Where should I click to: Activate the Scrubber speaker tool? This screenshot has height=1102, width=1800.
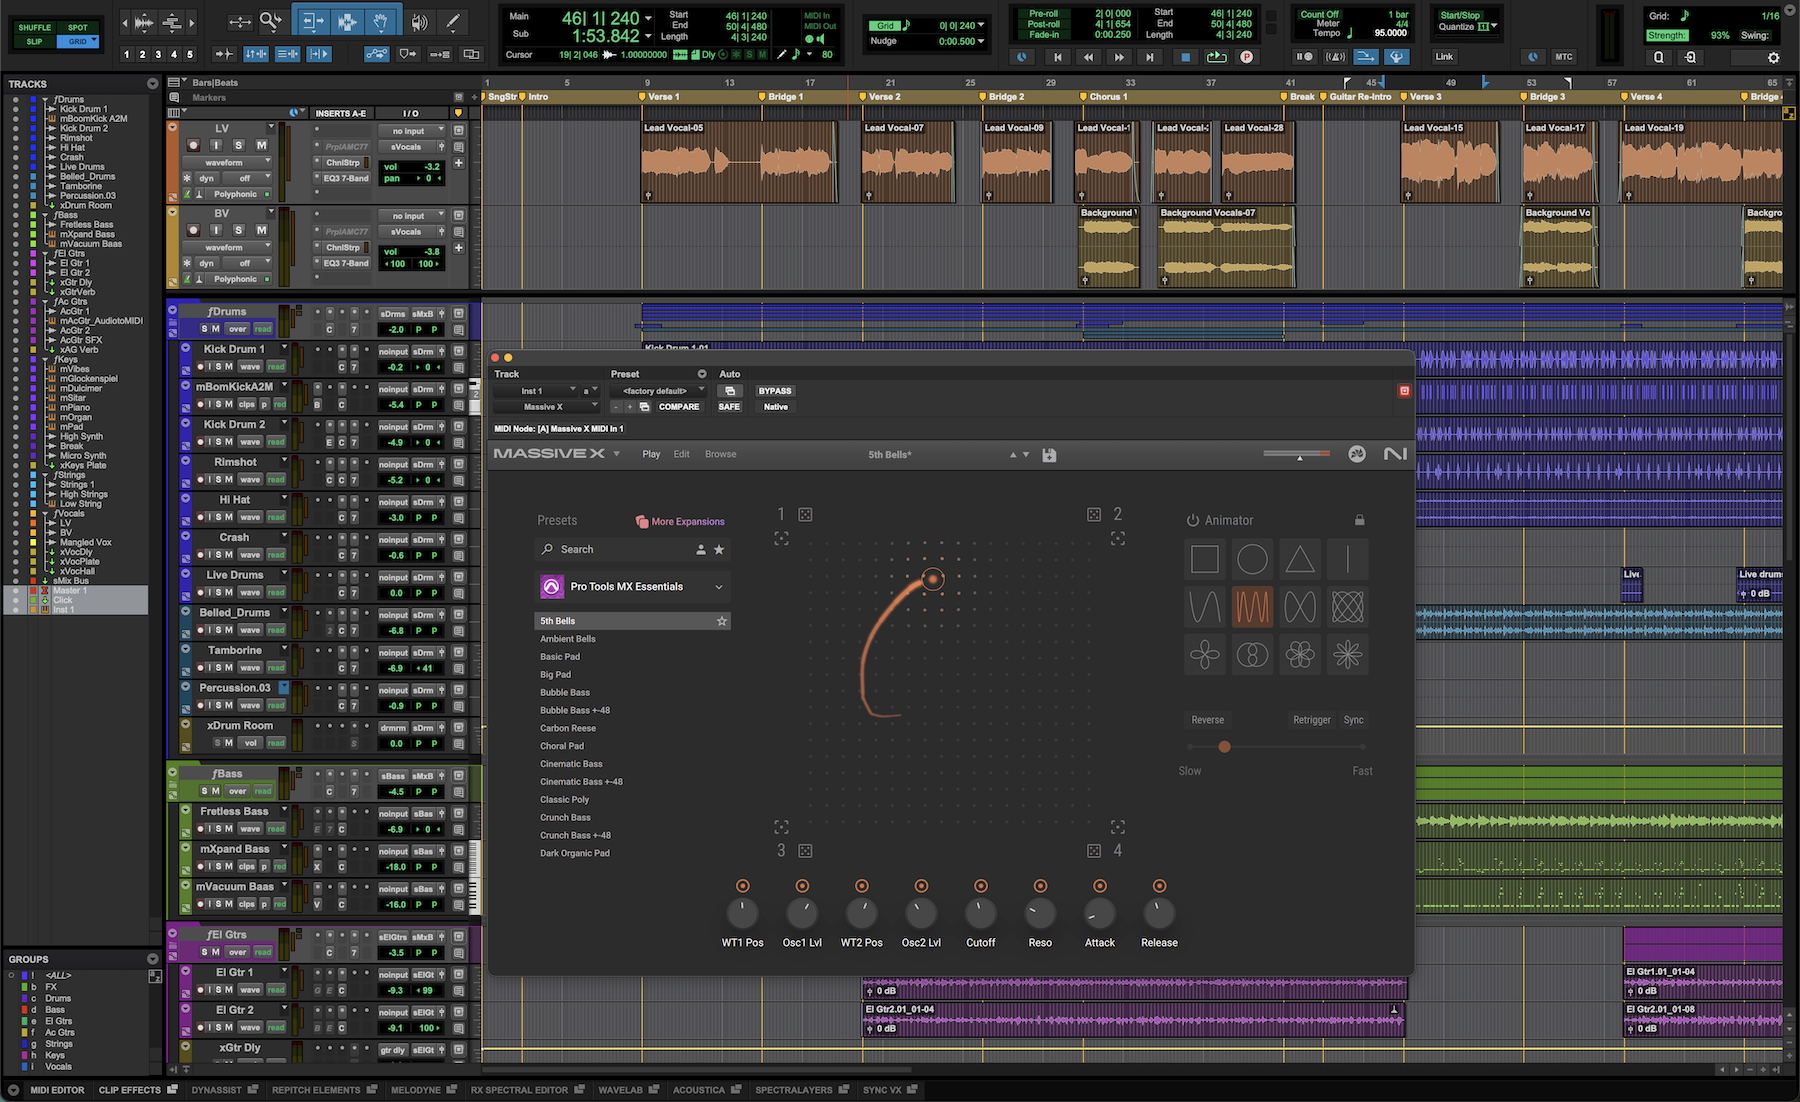[x=419, y=21]
